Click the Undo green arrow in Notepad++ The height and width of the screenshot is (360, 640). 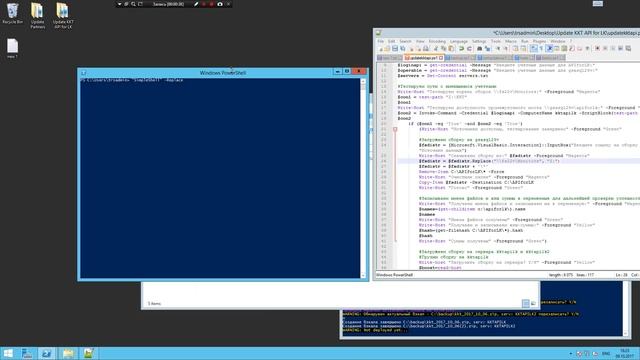coord(462,49)
